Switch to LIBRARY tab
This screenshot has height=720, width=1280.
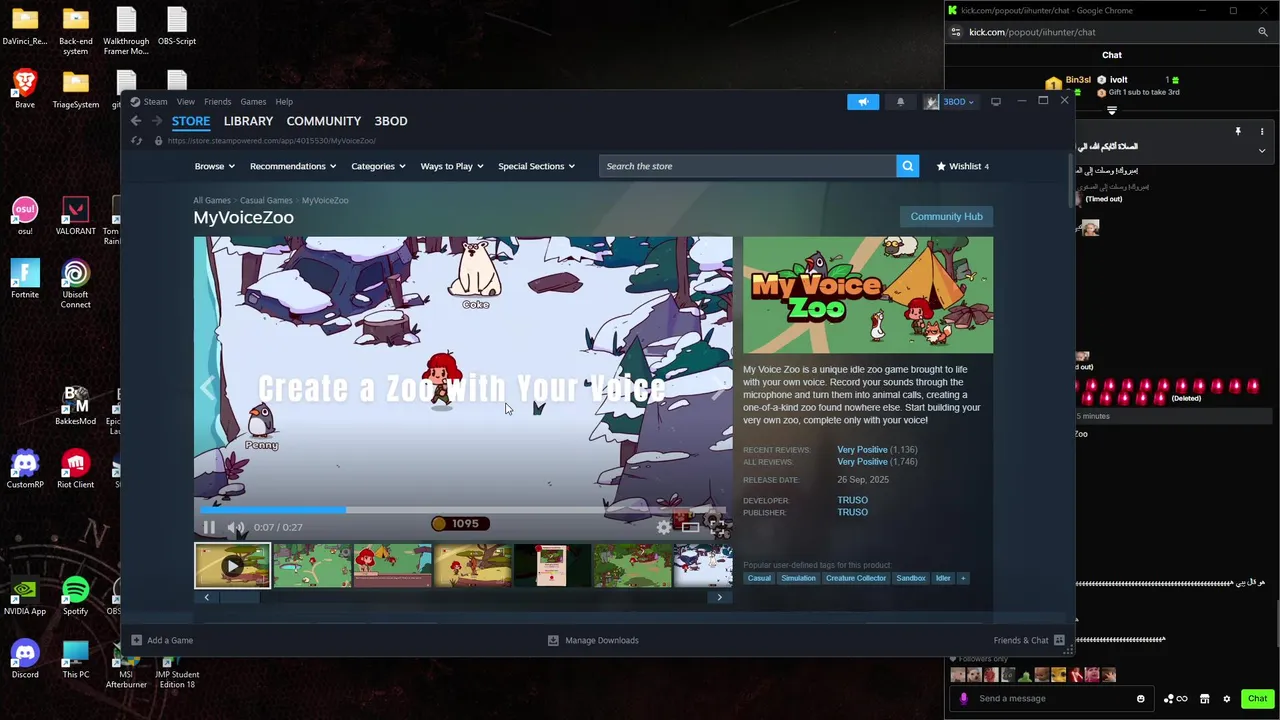(248, 121)
